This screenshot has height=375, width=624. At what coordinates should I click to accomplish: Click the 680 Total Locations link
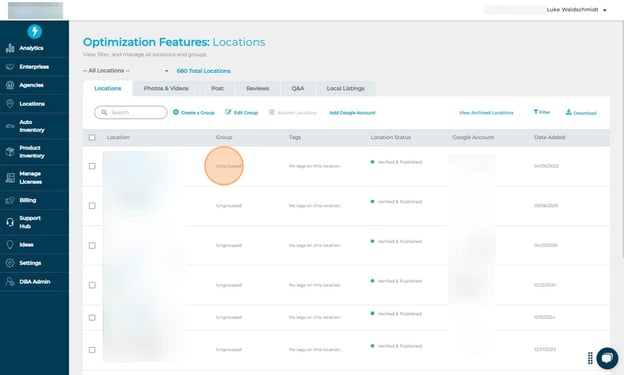(204, 71)
